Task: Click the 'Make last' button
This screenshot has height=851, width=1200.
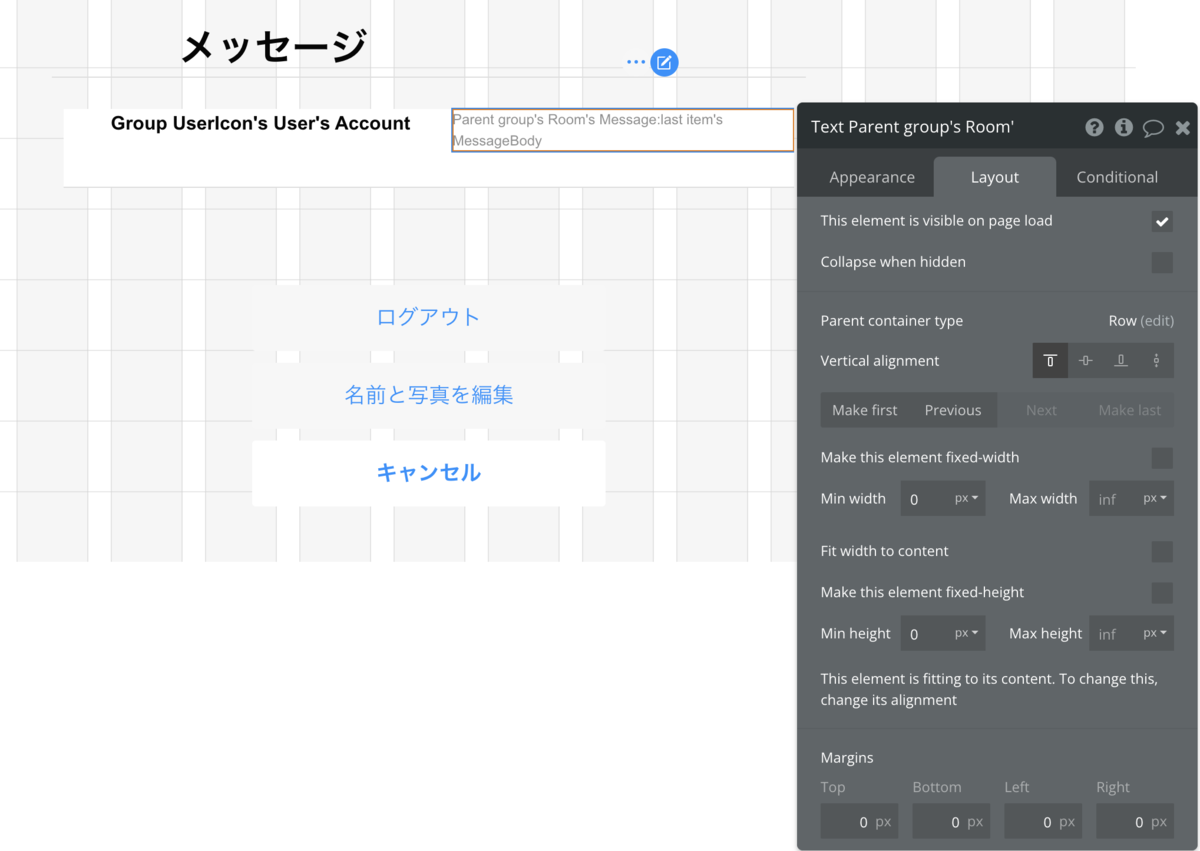Action: pos(1130,410)
